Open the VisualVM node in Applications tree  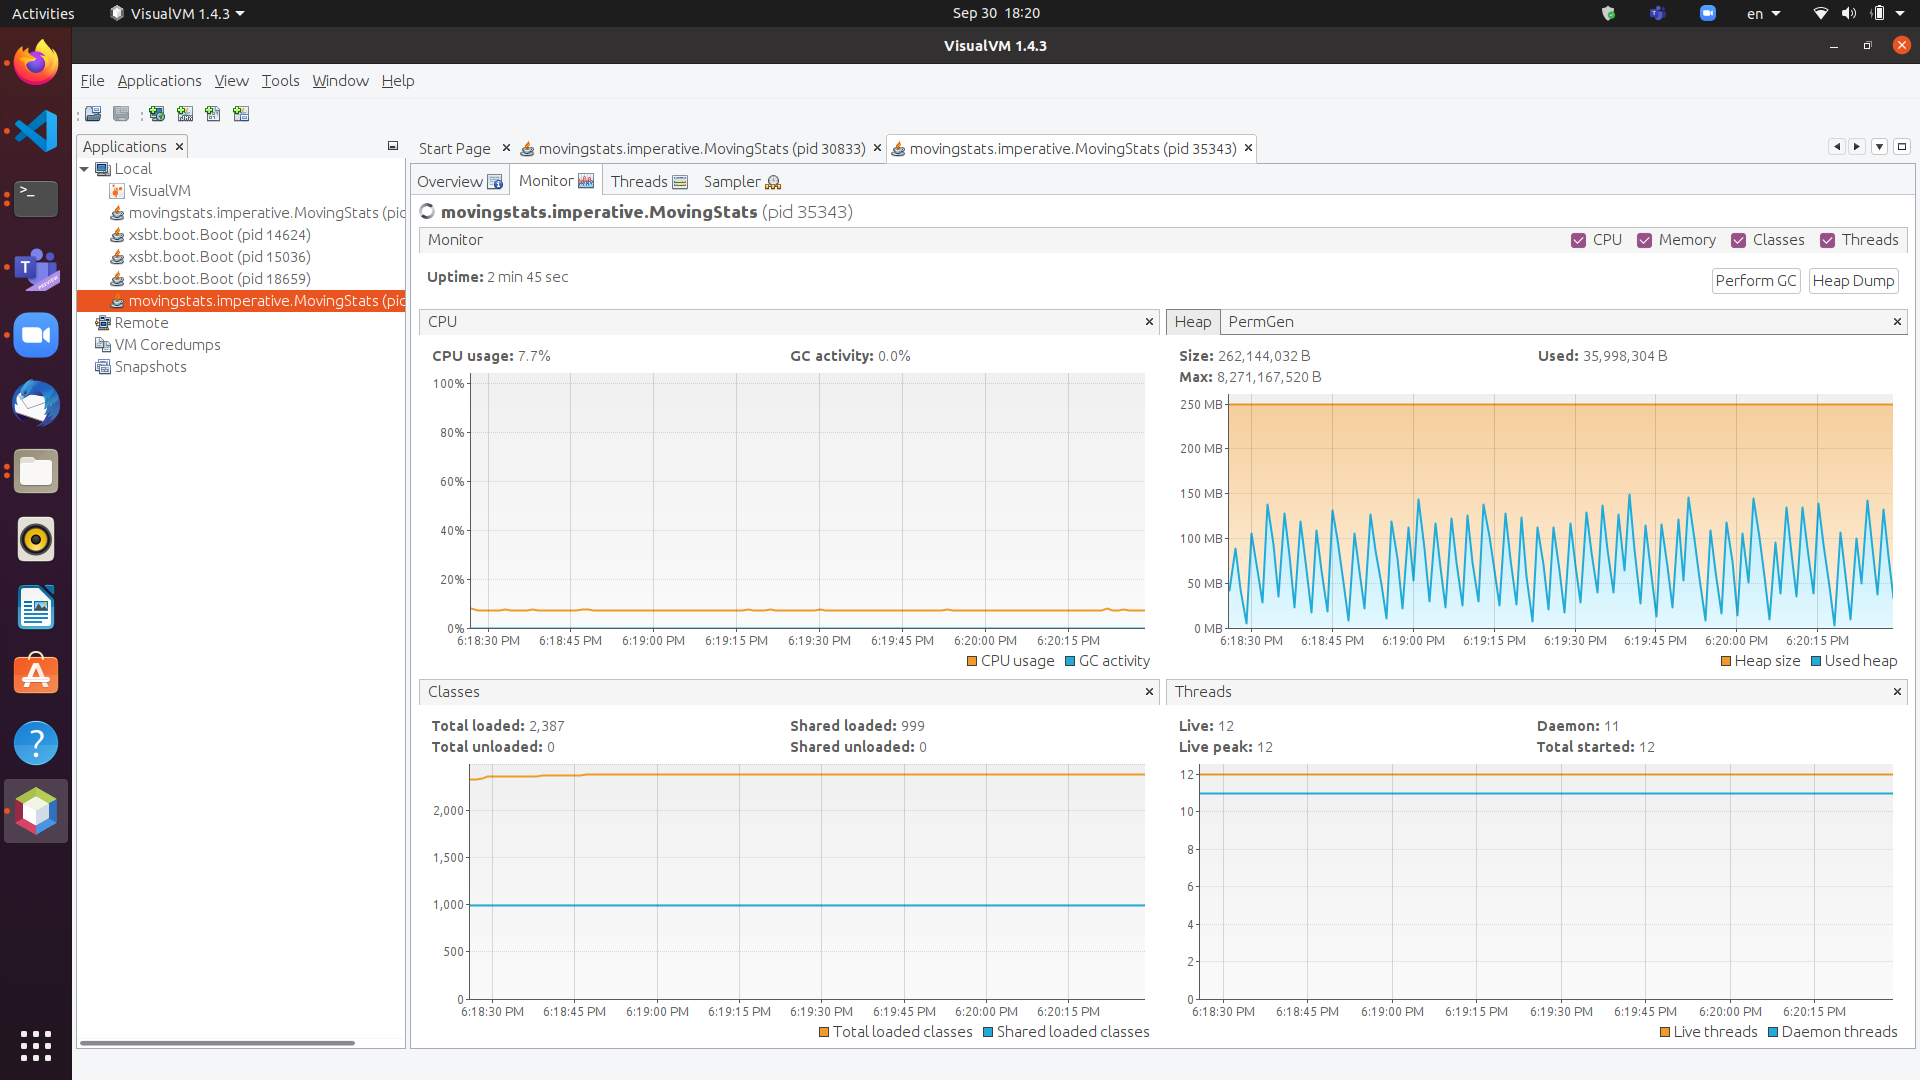(159, 191)
